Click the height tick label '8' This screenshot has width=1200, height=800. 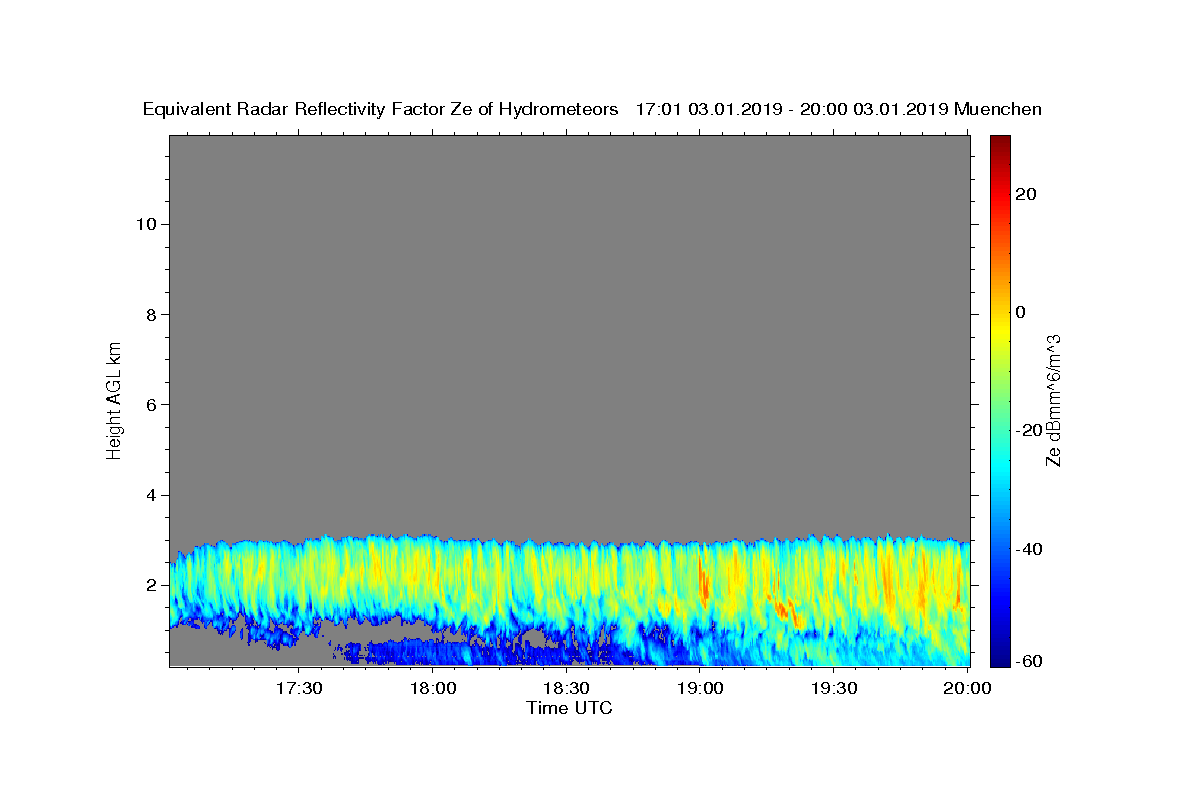coord(151,314)
